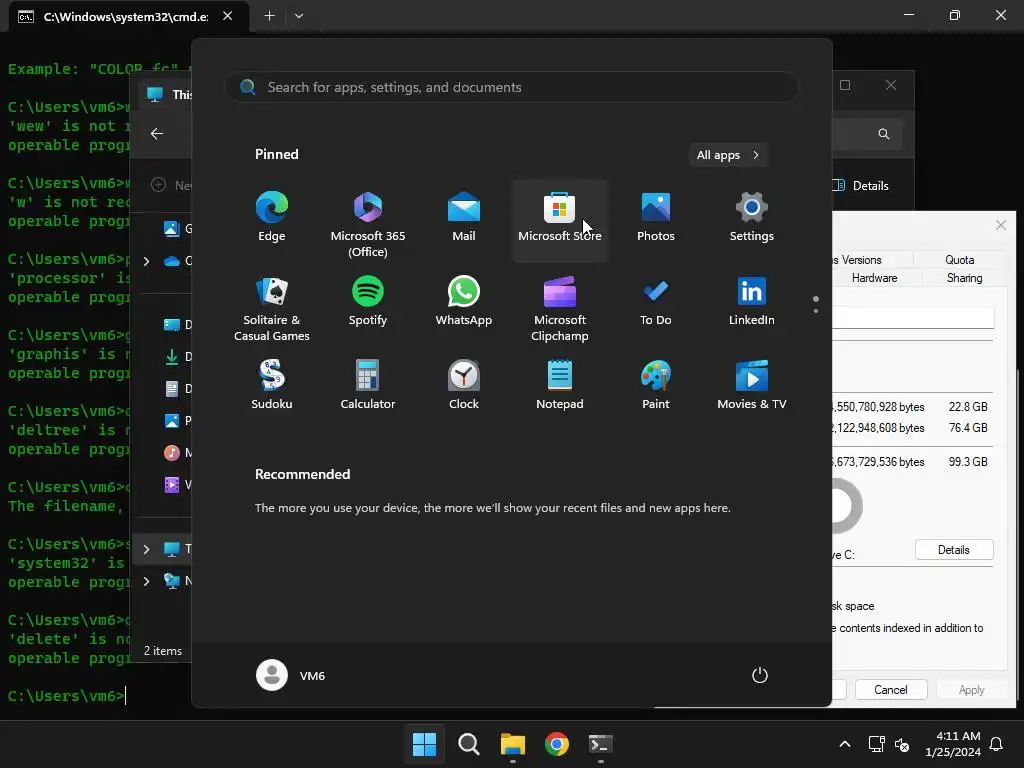Click Cancel in properties dialog
This screenshot has height=768, width=1024.
890,690
